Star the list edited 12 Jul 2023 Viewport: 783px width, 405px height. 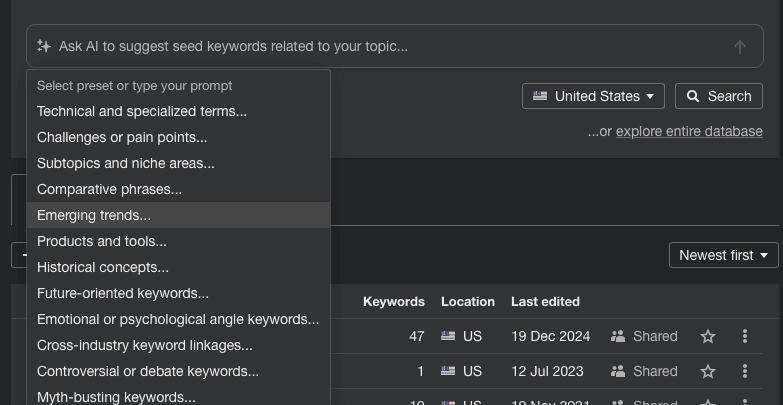point(708,372)
